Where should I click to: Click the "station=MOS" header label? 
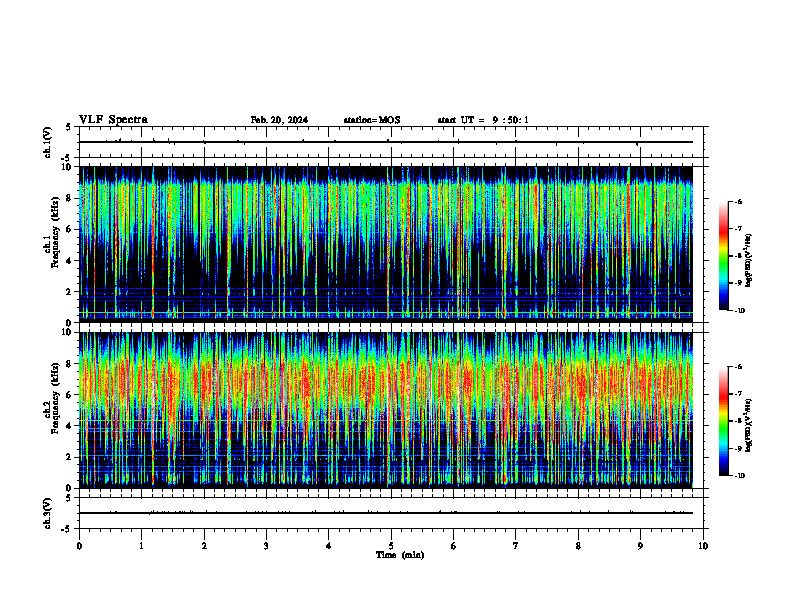pos(372,120)
